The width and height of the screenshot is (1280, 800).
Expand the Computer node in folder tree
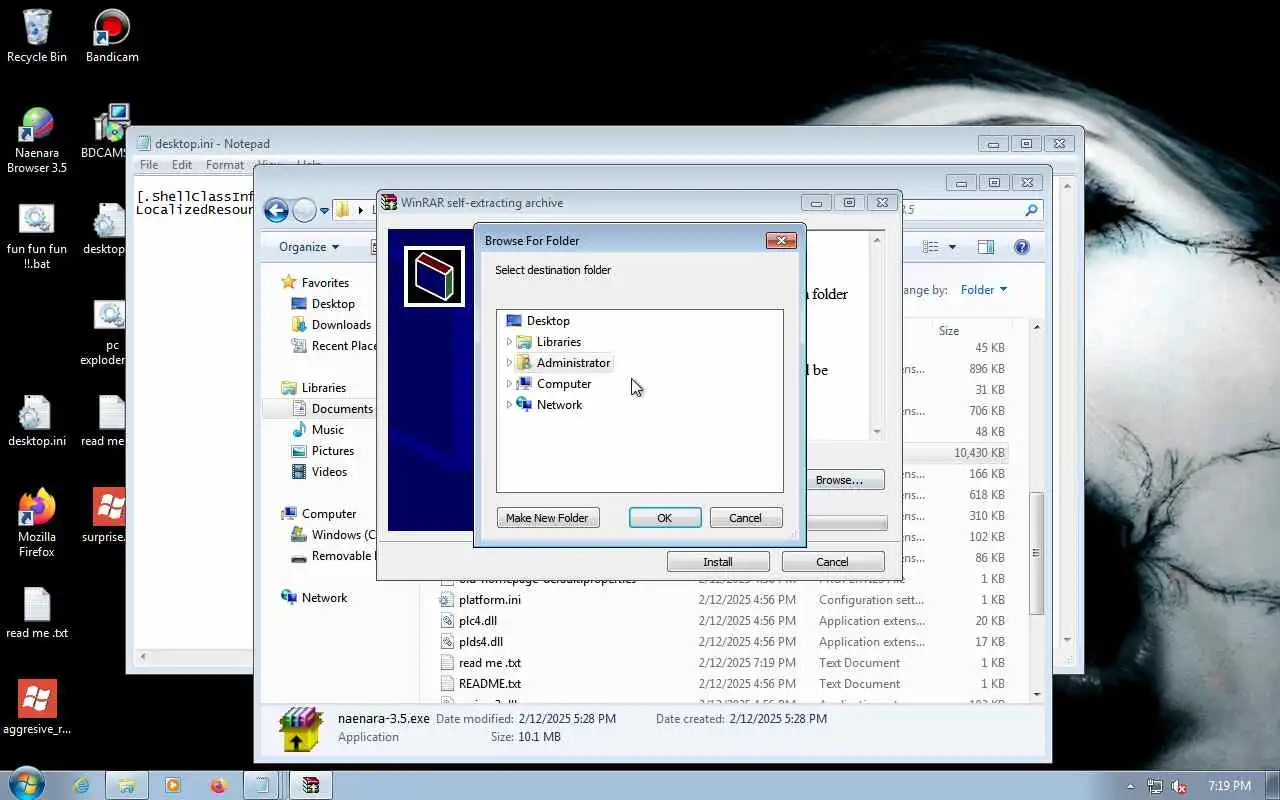click(508, 384)
